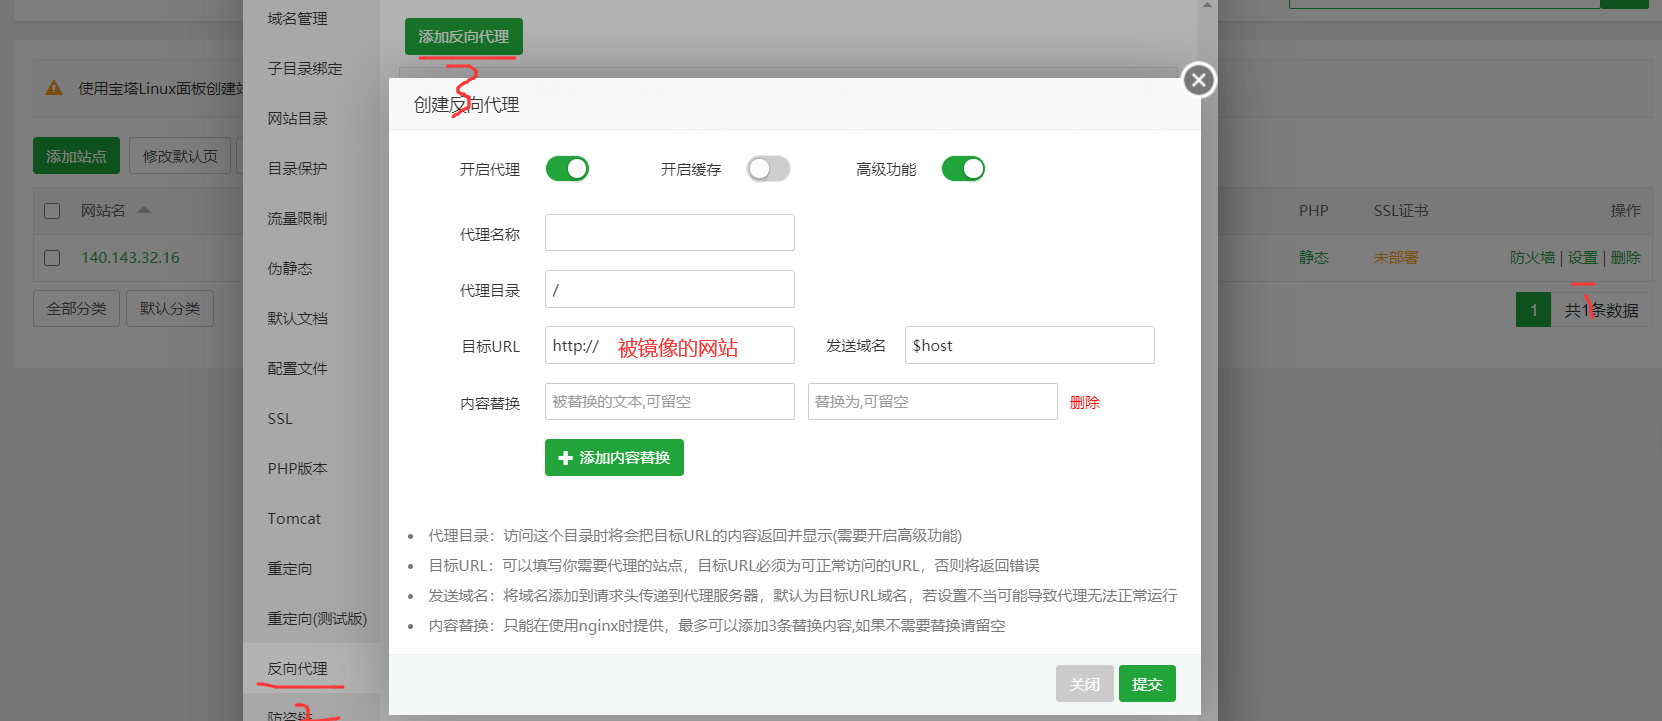The width and height of the screenshot is (1662, 721).
Task: Click the 添加内容替换 button
Action: point(614,458)
